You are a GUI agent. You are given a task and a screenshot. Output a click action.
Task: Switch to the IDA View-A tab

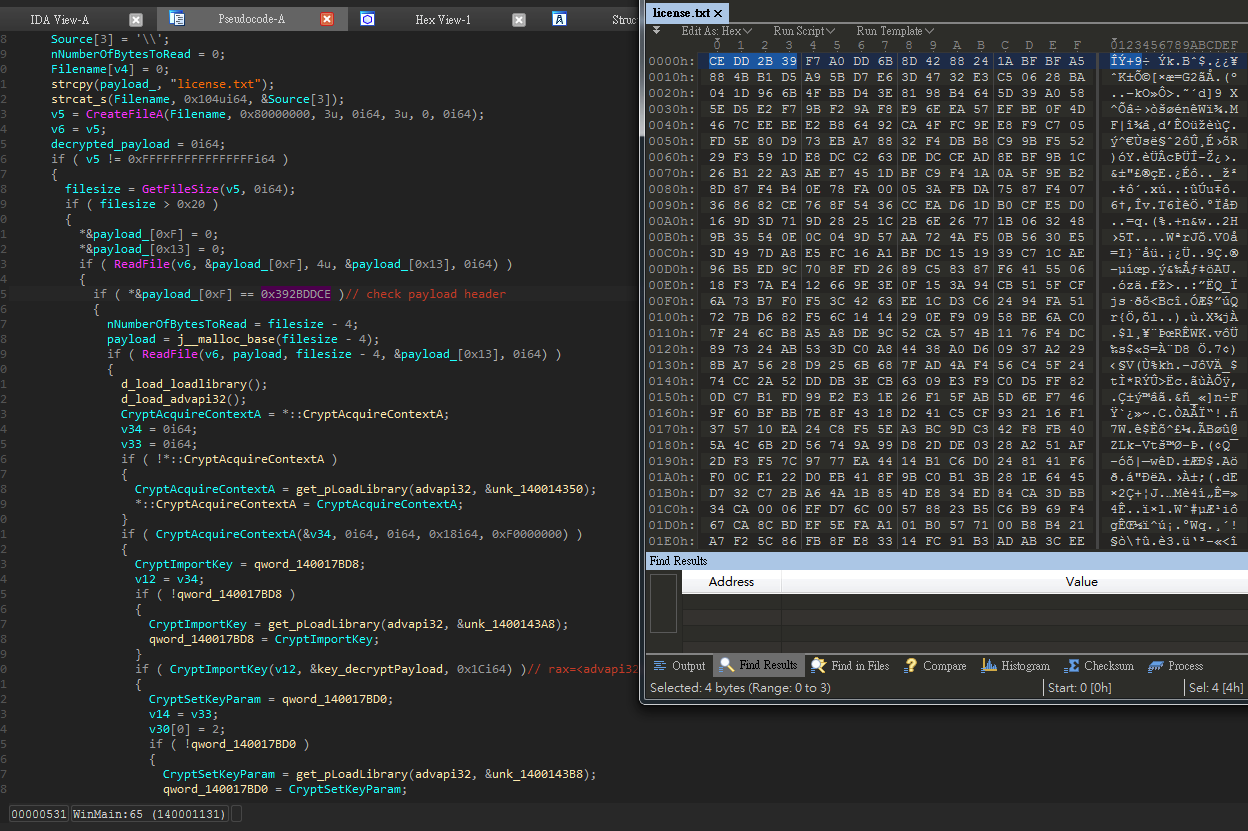click(x=58, y=19)
